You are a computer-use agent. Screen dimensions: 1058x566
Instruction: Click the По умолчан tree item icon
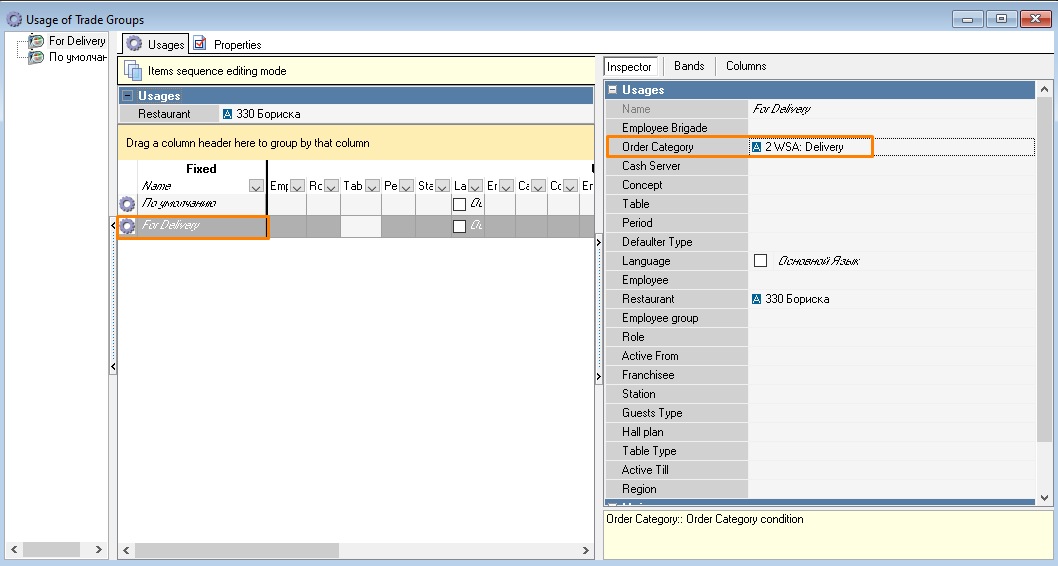click(36, 57)
